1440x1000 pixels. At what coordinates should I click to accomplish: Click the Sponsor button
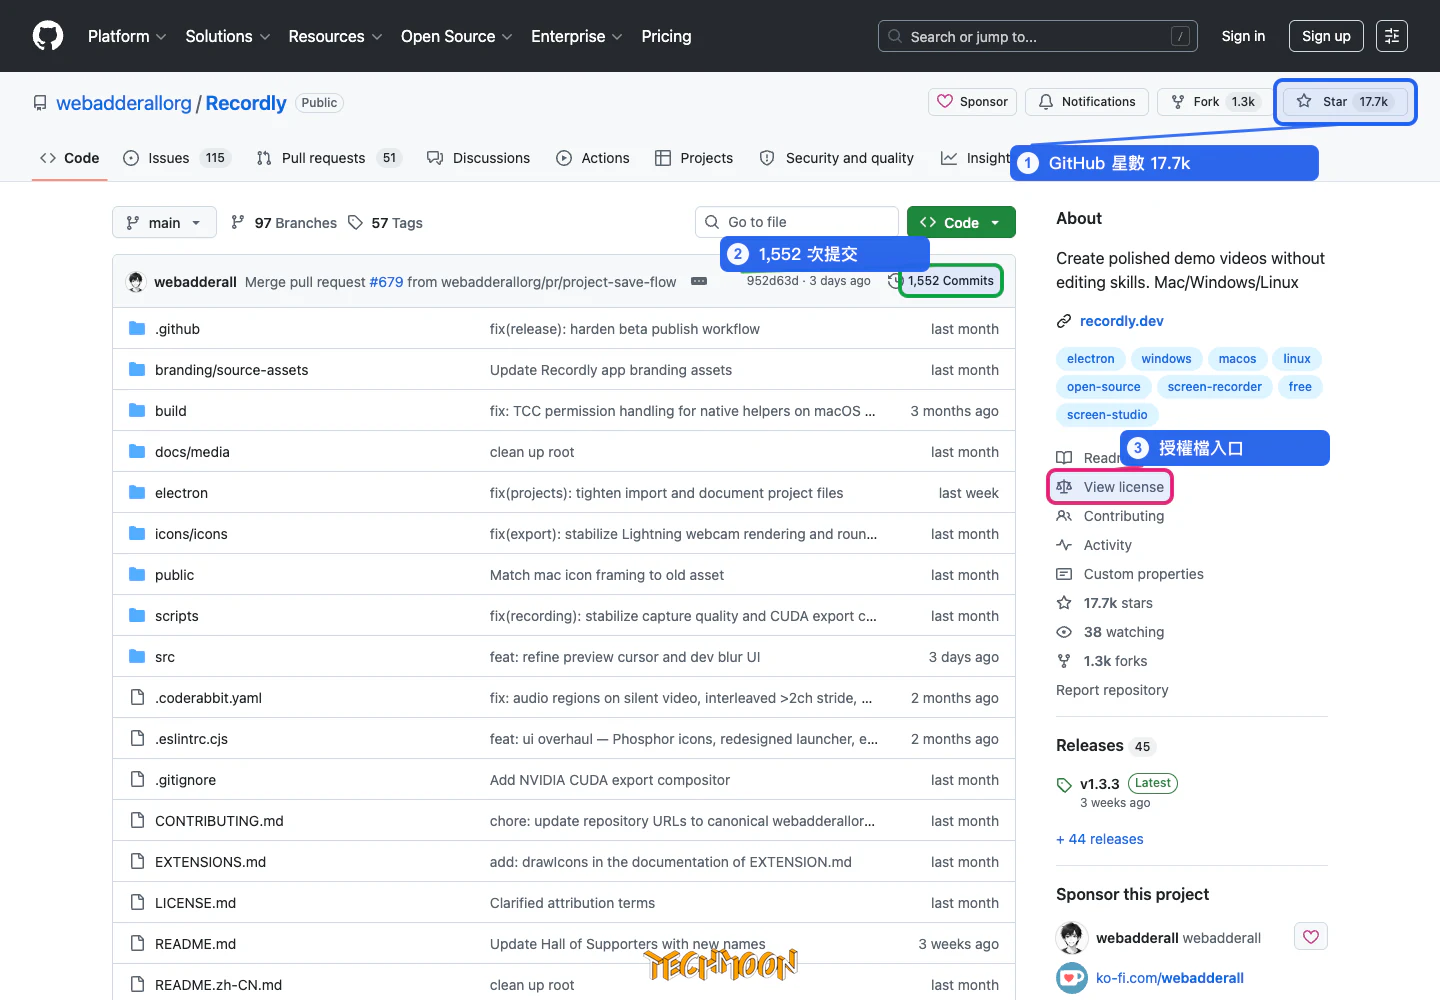click(x=973, y=102)
